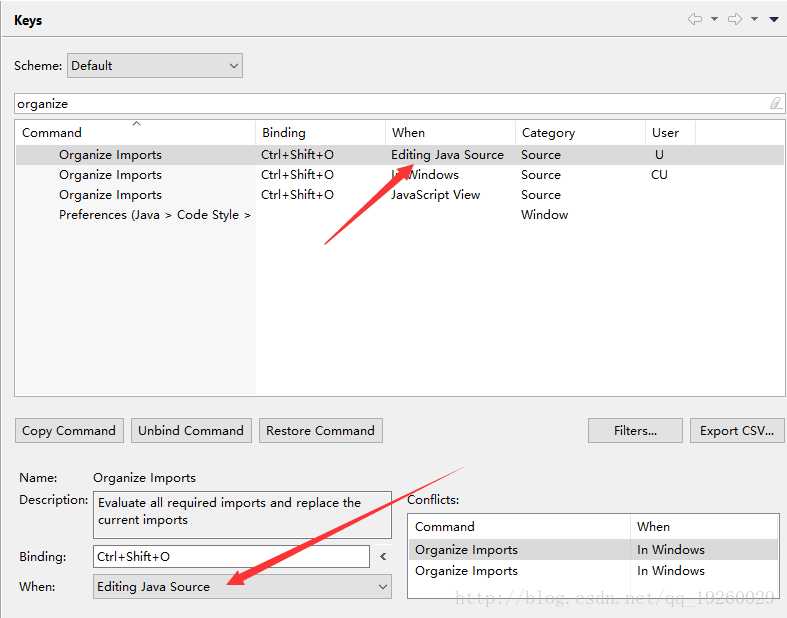Image resolution: width=787 pixels, height=618 pixels.
Task: Click the Restore Command button
Action: [x=320, y=431]
